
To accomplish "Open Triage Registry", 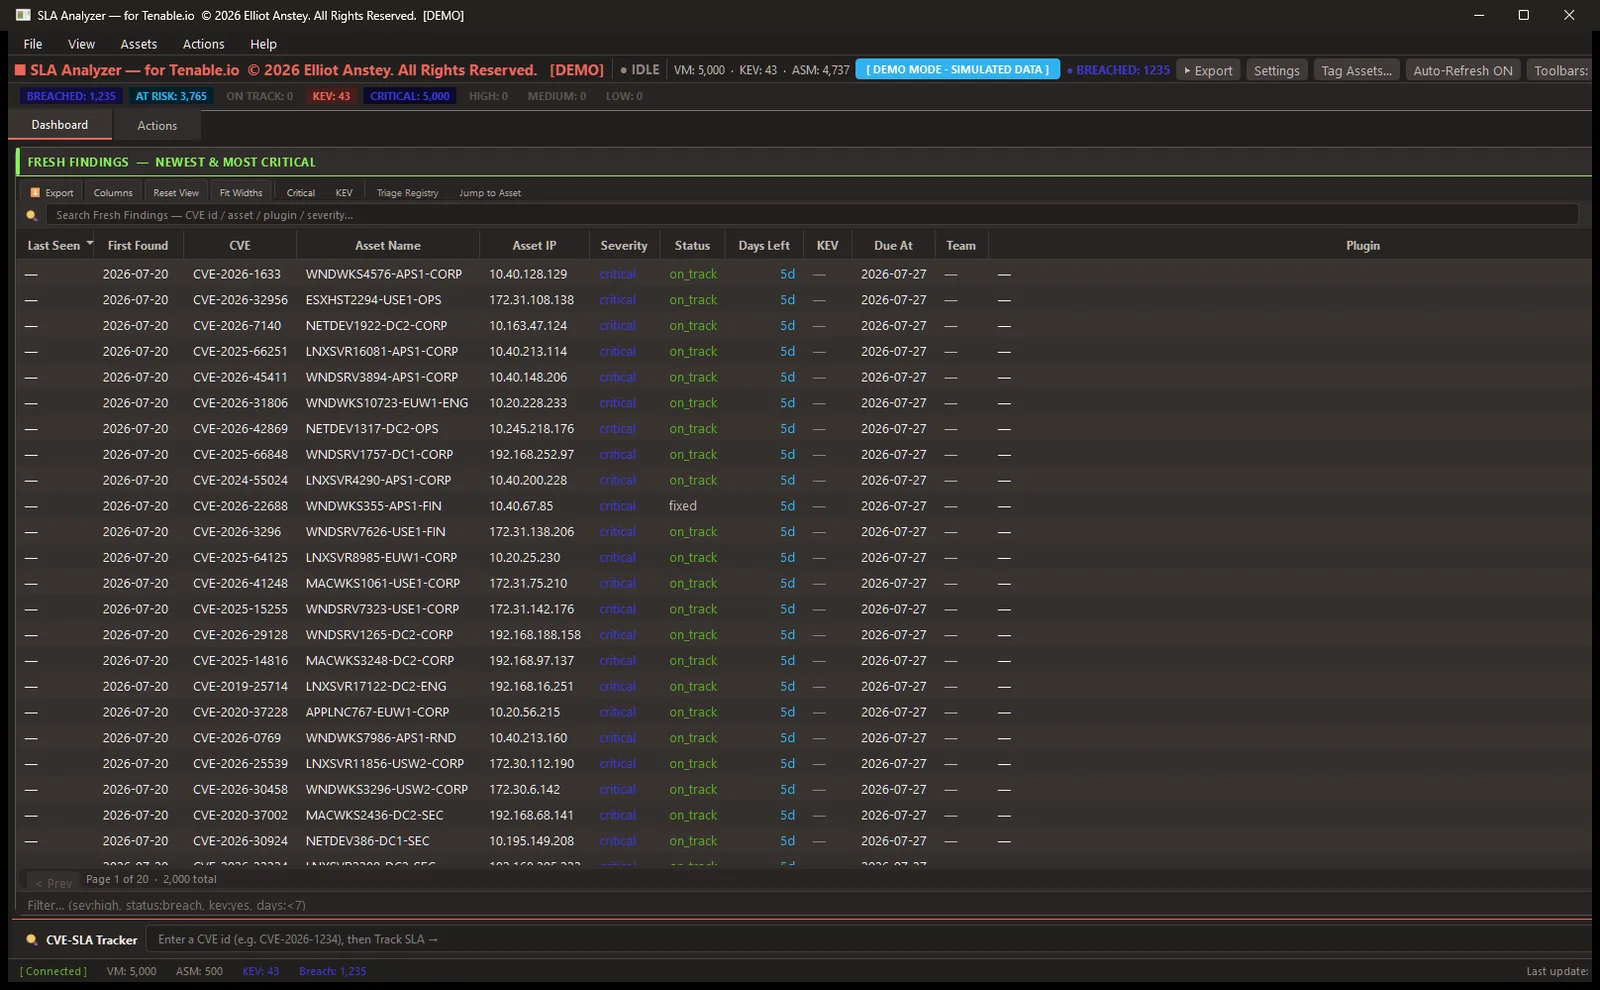I will pos(407,192).
